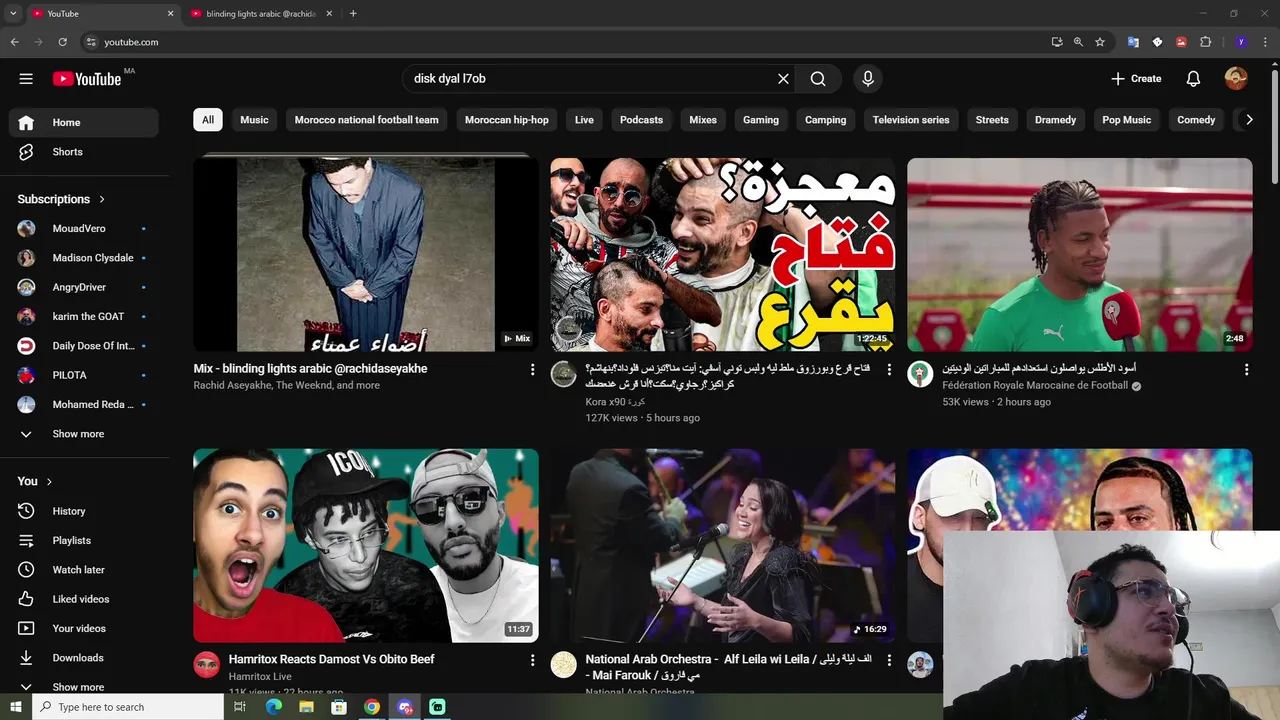
Task: Open the YouTube hamburger guide menu
Action: tap(26, 79)
